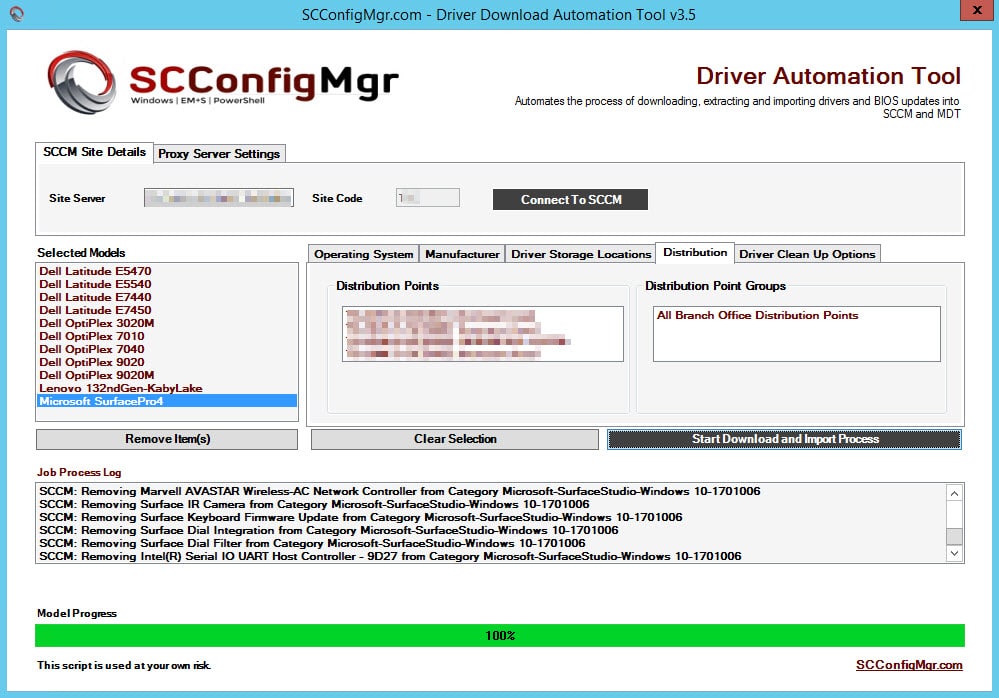The image size is (999, 698).
Task: Open Driver Clean Up Options tab
Action: [807, 254]
